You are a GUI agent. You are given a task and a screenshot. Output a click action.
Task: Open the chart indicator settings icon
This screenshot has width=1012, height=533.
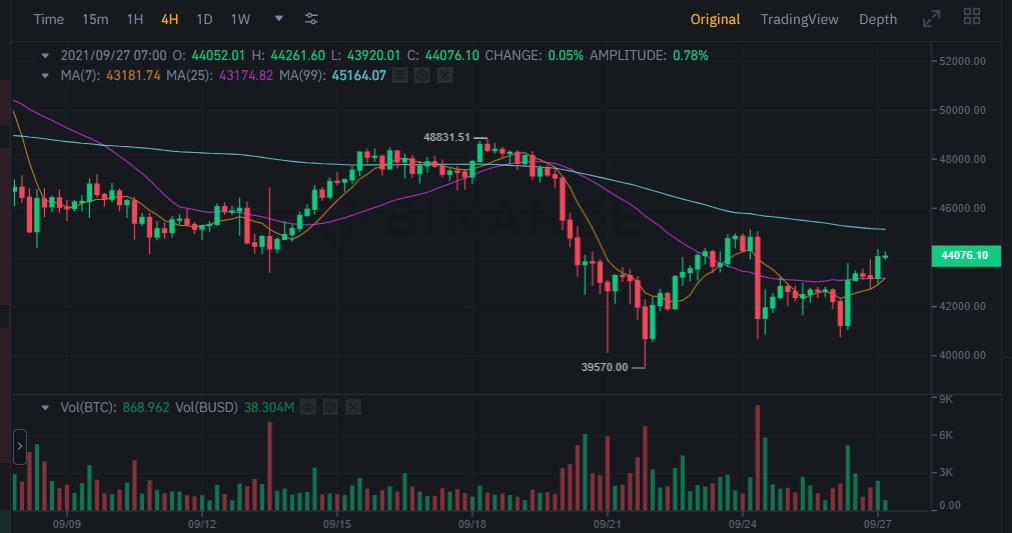(312, 19)
